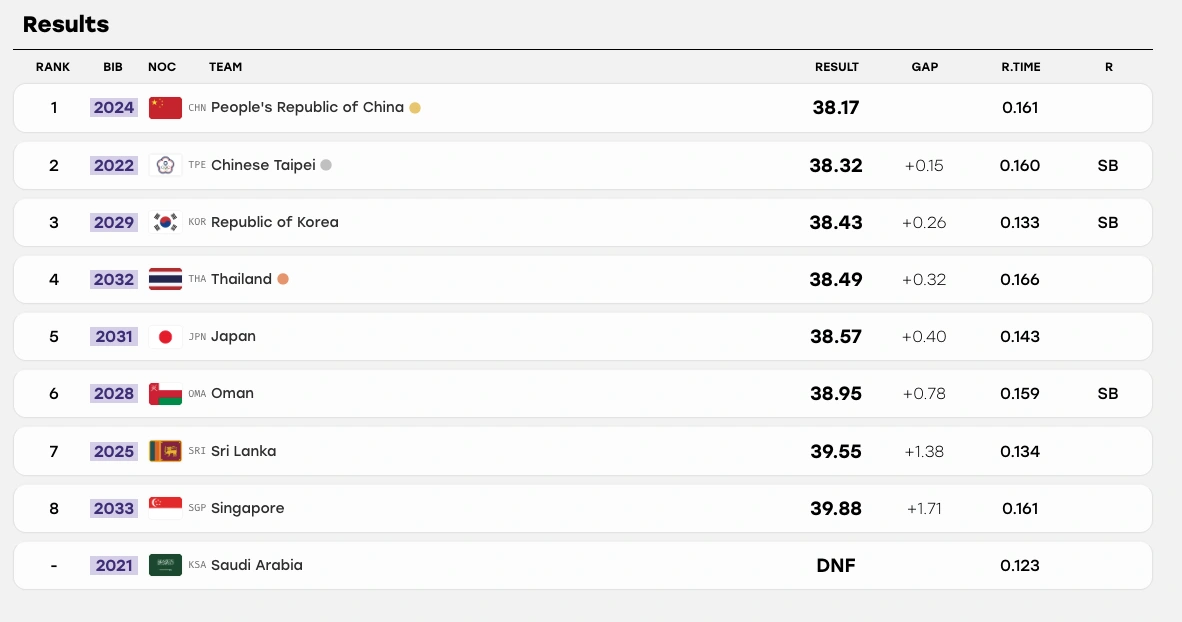The width and height of the screenshot is (1182, 622).
Task: Select the Singapore team name
Action: coord(248,508)
